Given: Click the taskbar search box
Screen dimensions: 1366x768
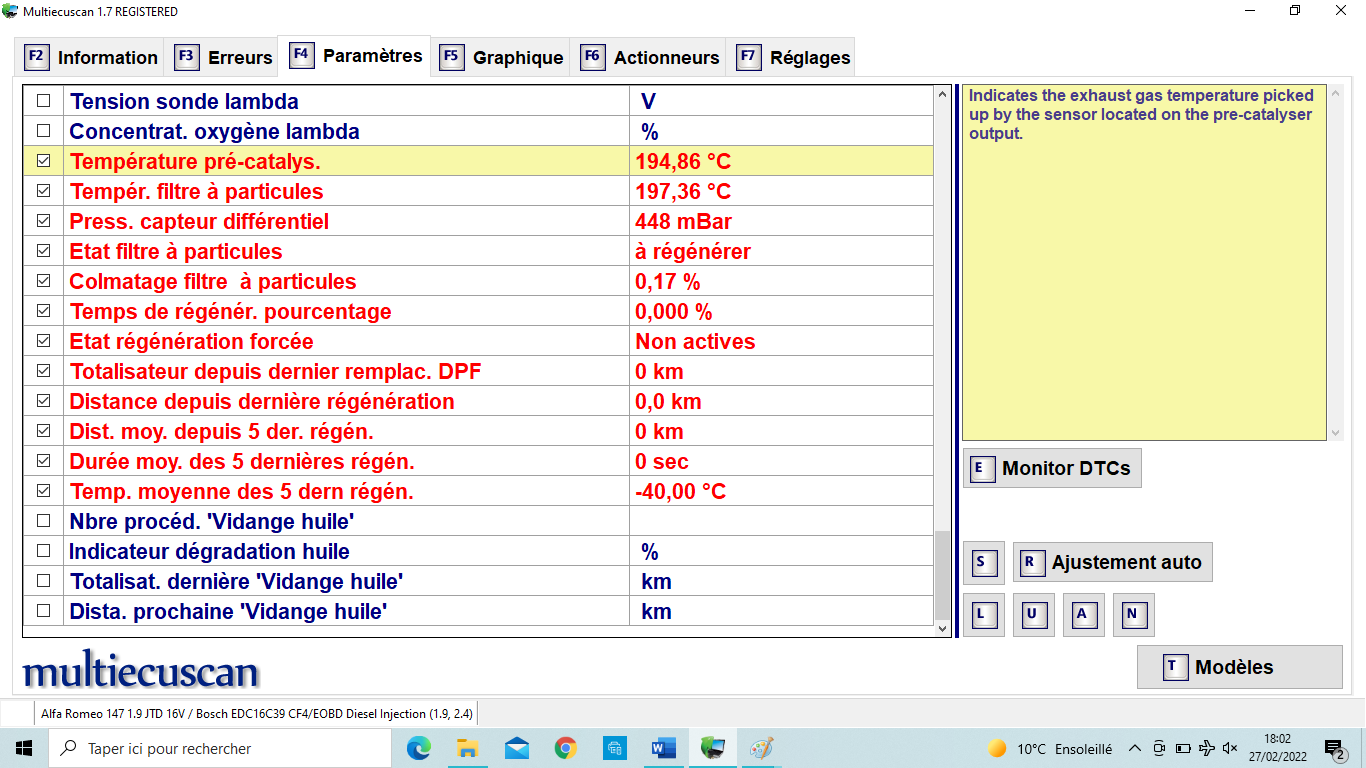Looking at the screenshot, I should click(x=220, y=748).
